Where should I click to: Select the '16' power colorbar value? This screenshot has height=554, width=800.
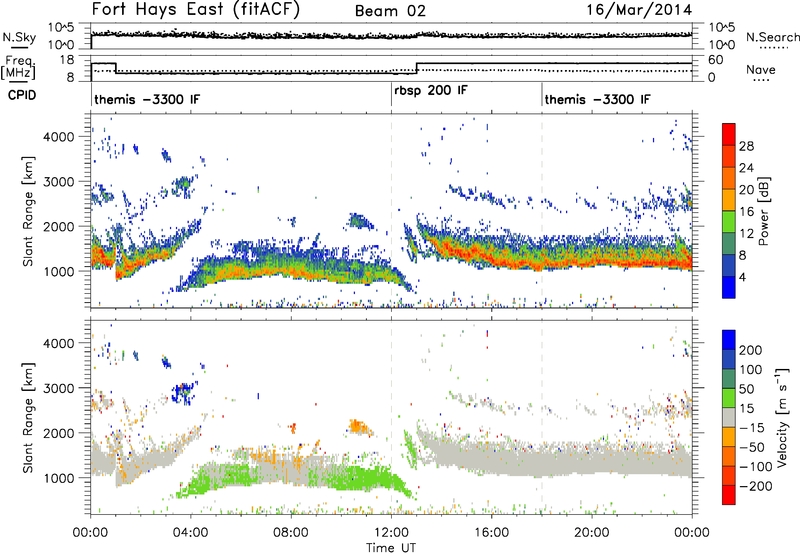coord(746,212)
